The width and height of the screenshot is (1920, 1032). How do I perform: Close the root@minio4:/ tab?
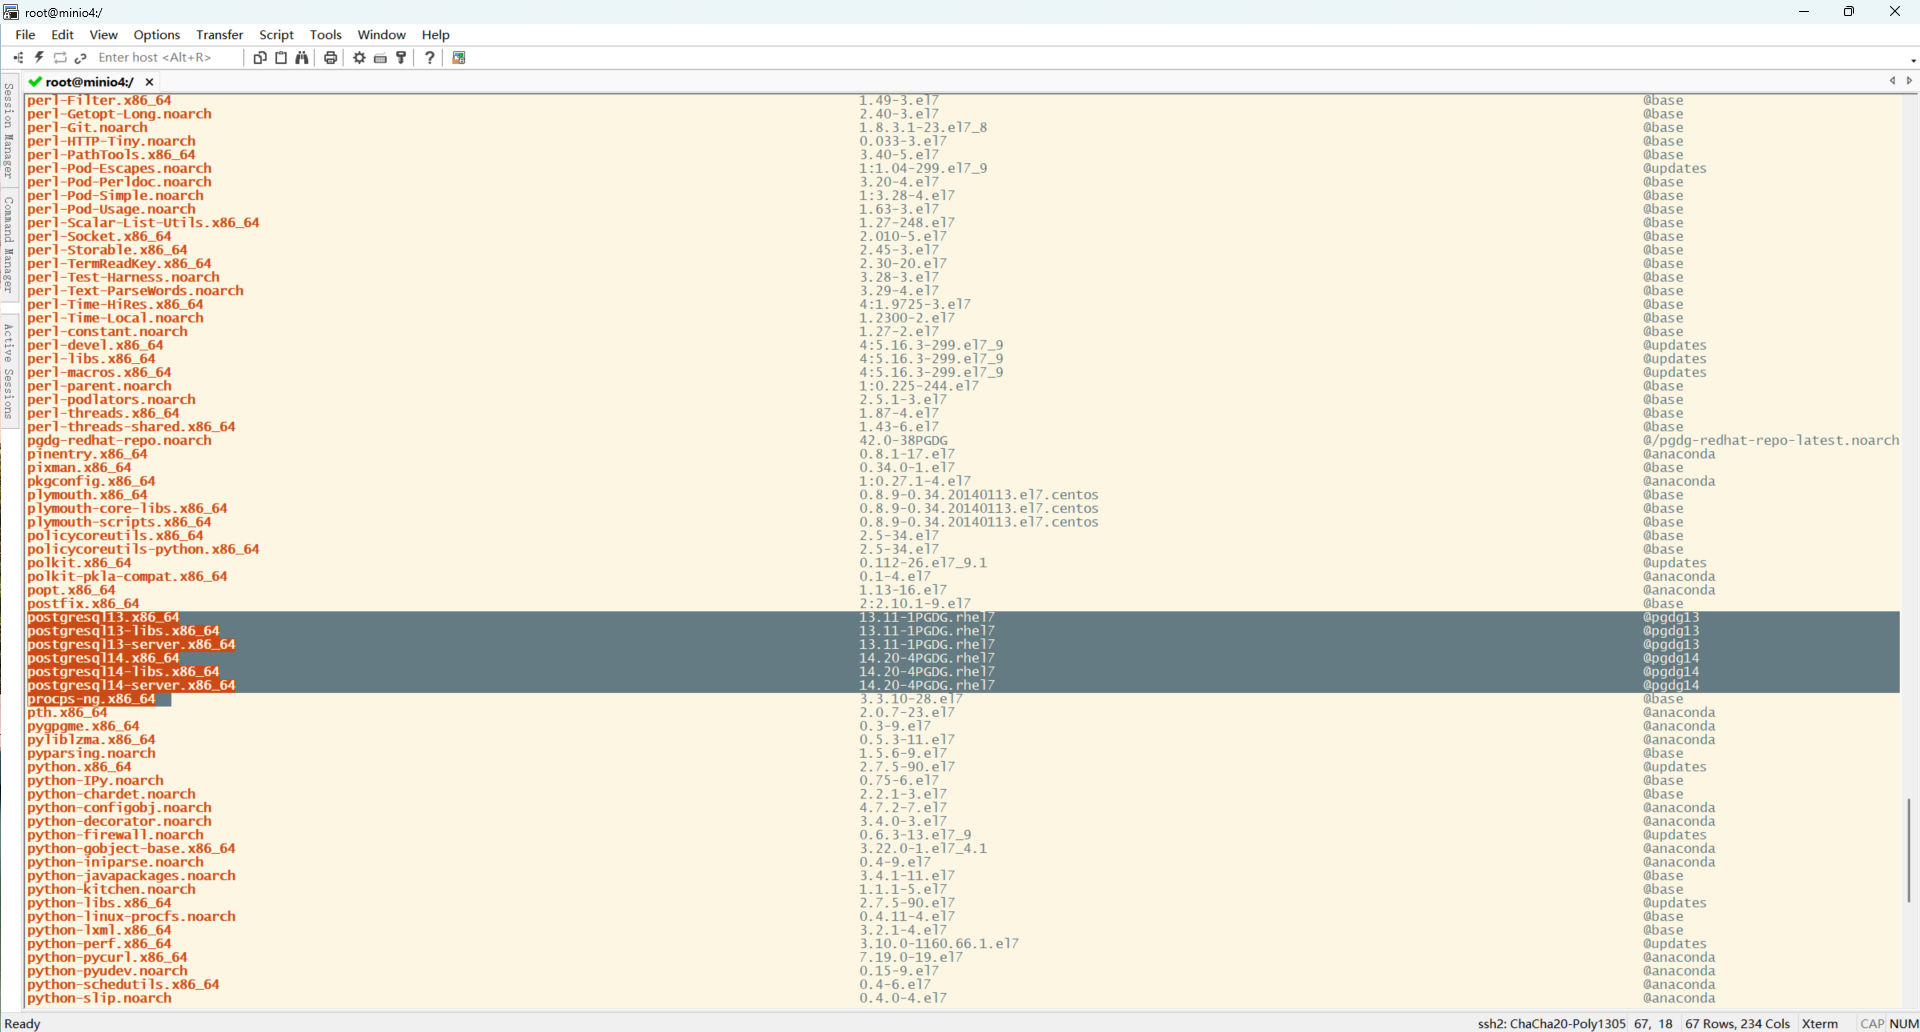point(150,82)
